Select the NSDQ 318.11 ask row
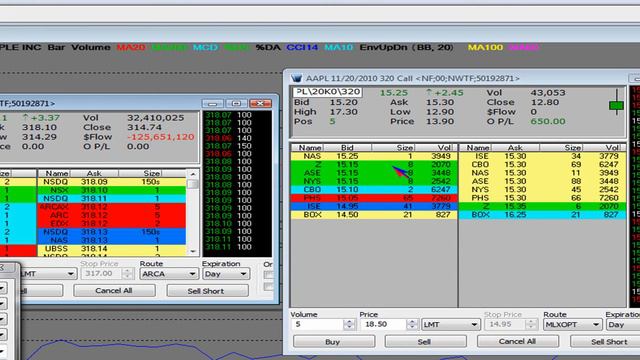 [112, 198]
